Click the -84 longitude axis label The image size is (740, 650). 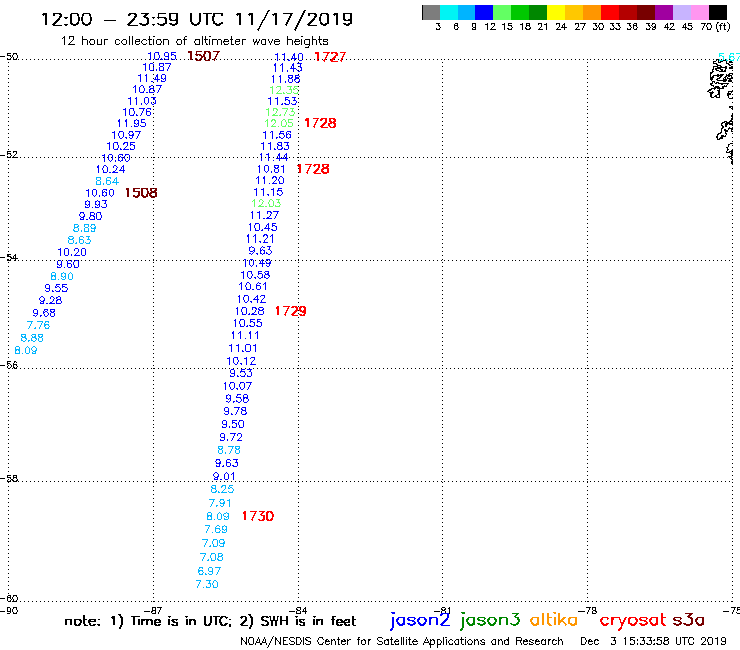click(298, 610)
